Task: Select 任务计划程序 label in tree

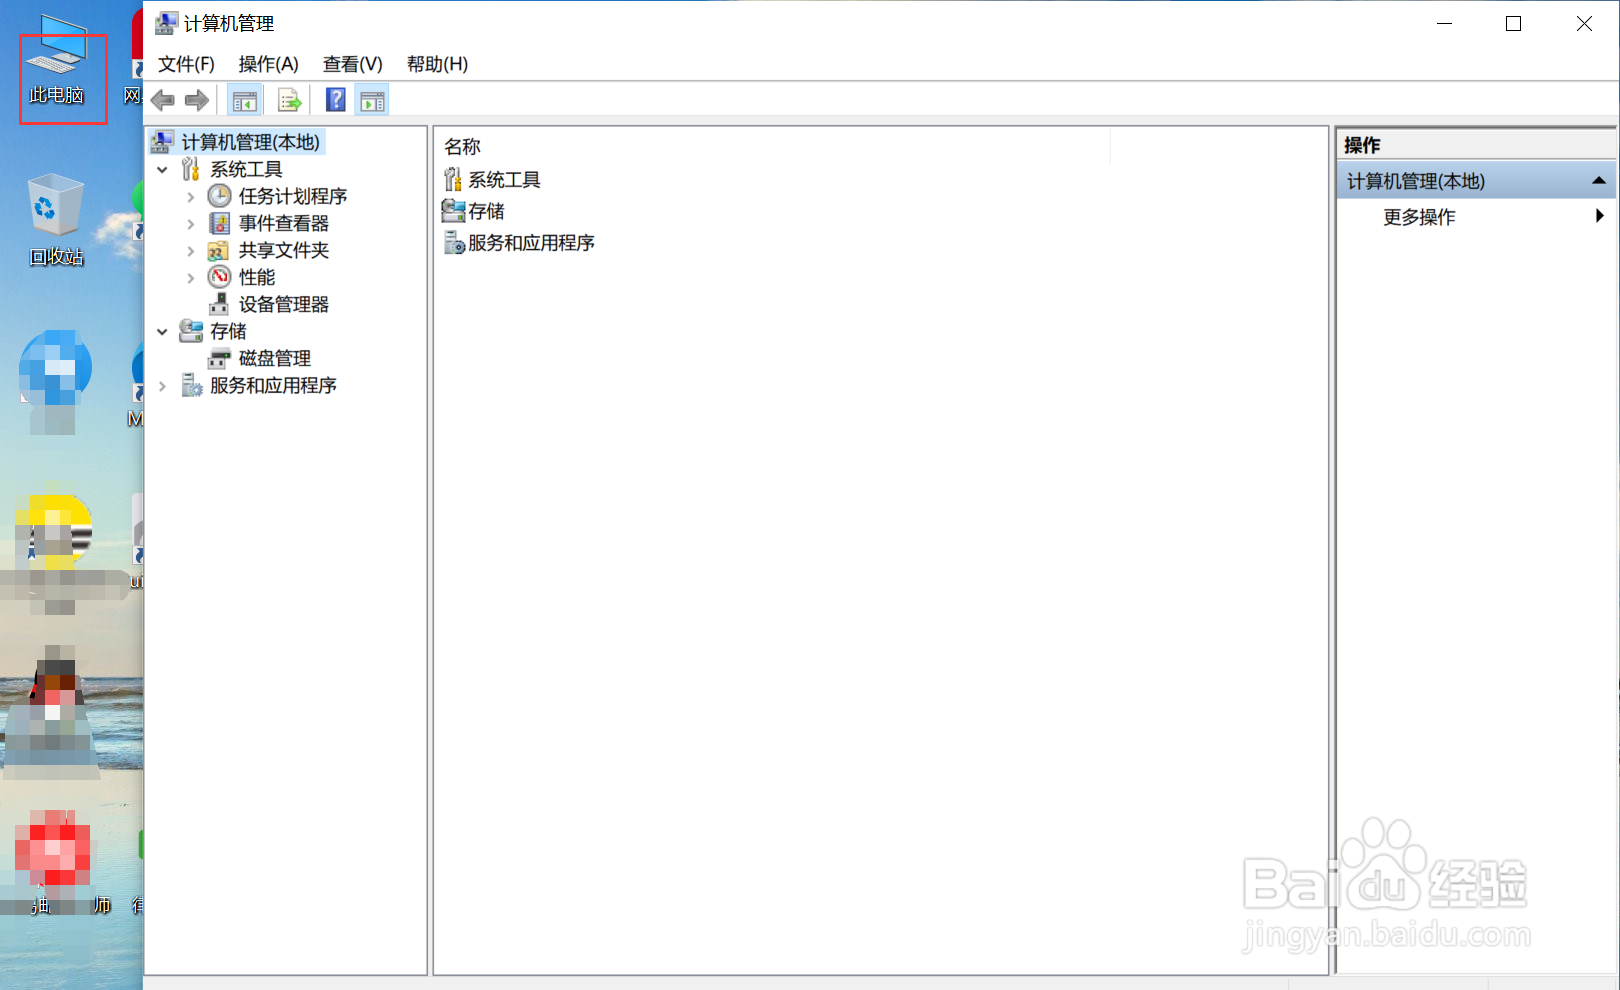Action: coord(293,196)
